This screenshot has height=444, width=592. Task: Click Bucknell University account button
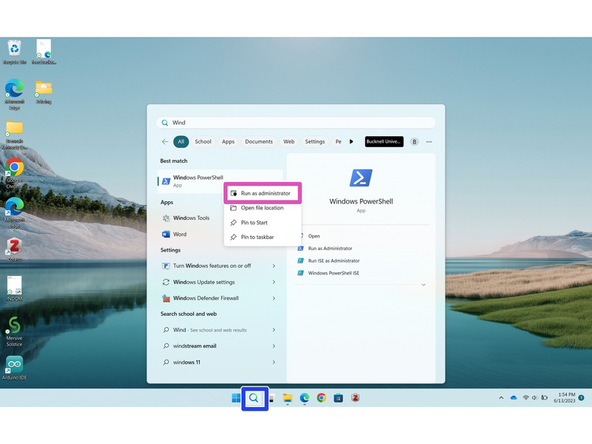(384, 142)
